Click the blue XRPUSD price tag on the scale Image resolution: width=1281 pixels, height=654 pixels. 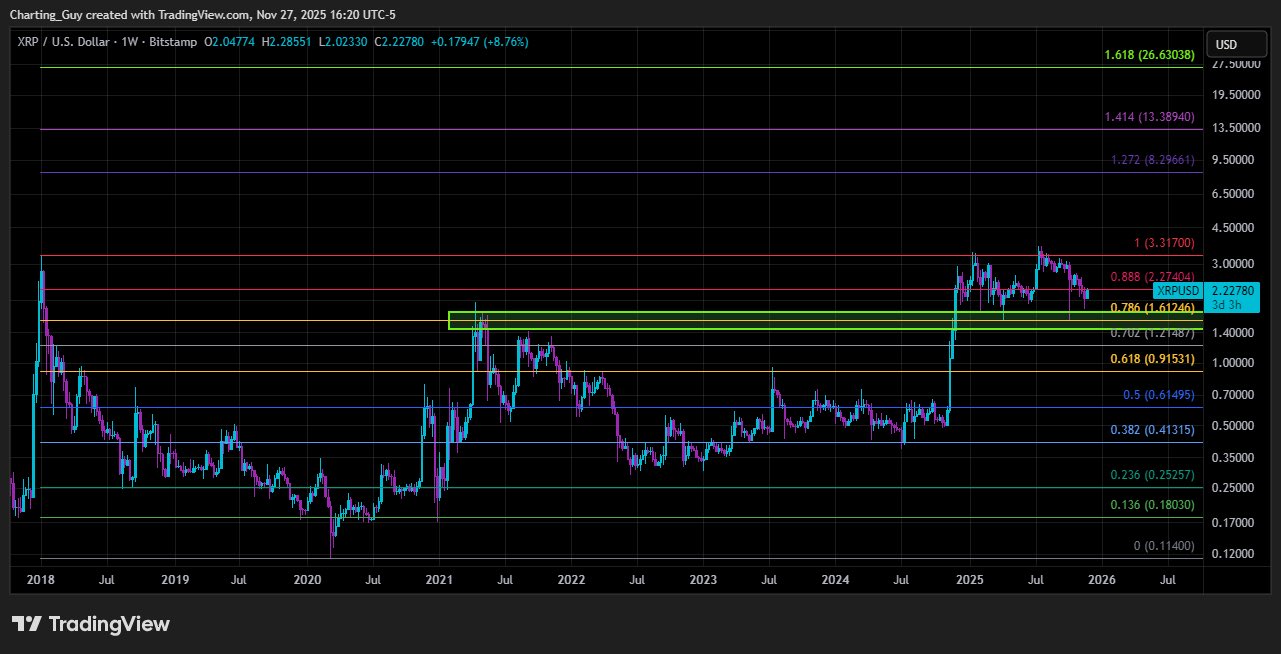[1178, 290]
